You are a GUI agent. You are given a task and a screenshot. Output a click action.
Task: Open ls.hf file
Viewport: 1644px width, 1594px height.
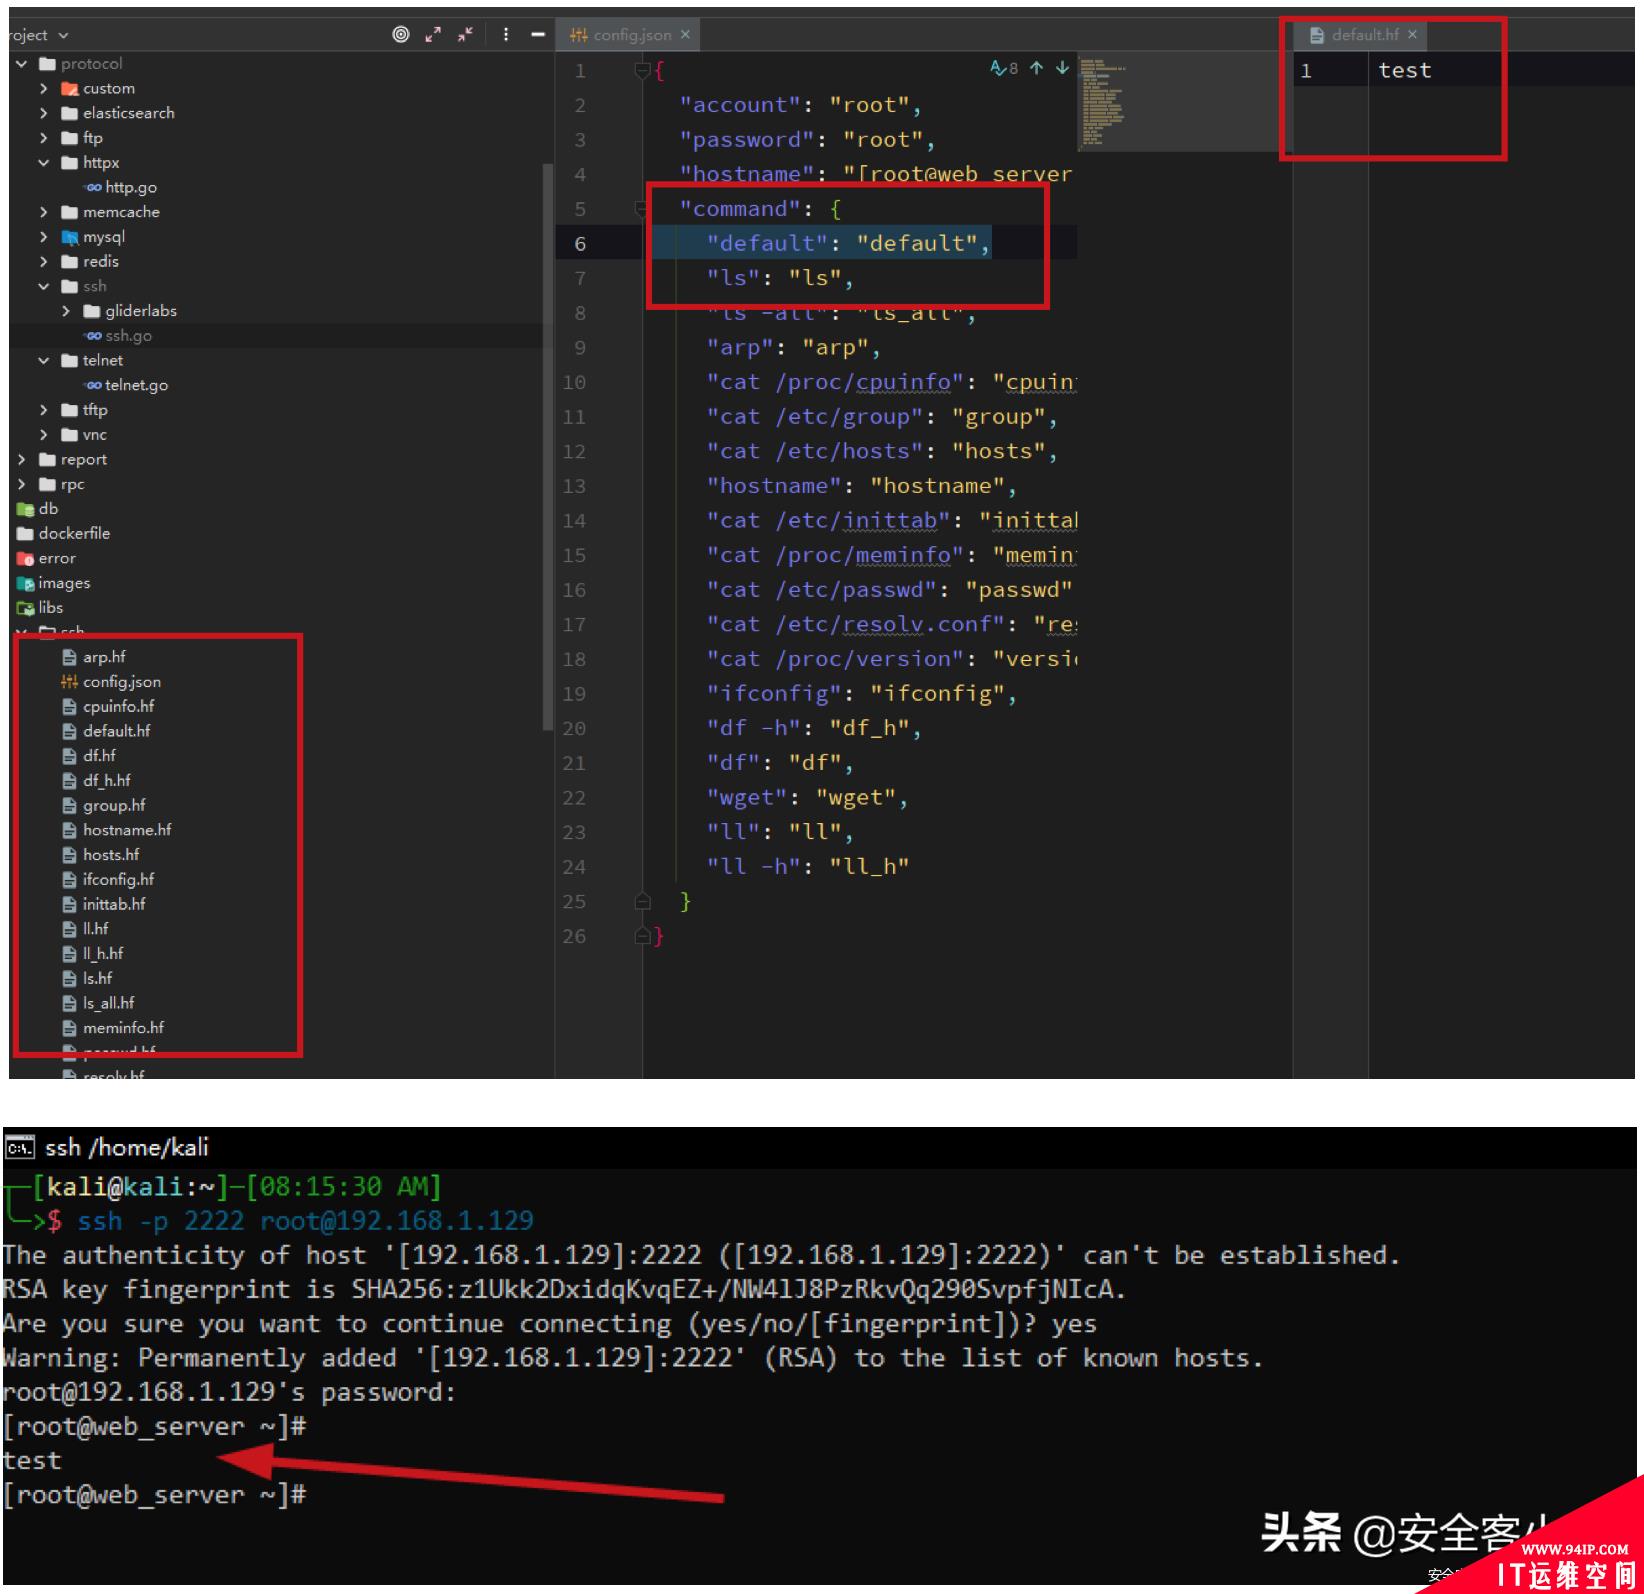pos(87,978)
